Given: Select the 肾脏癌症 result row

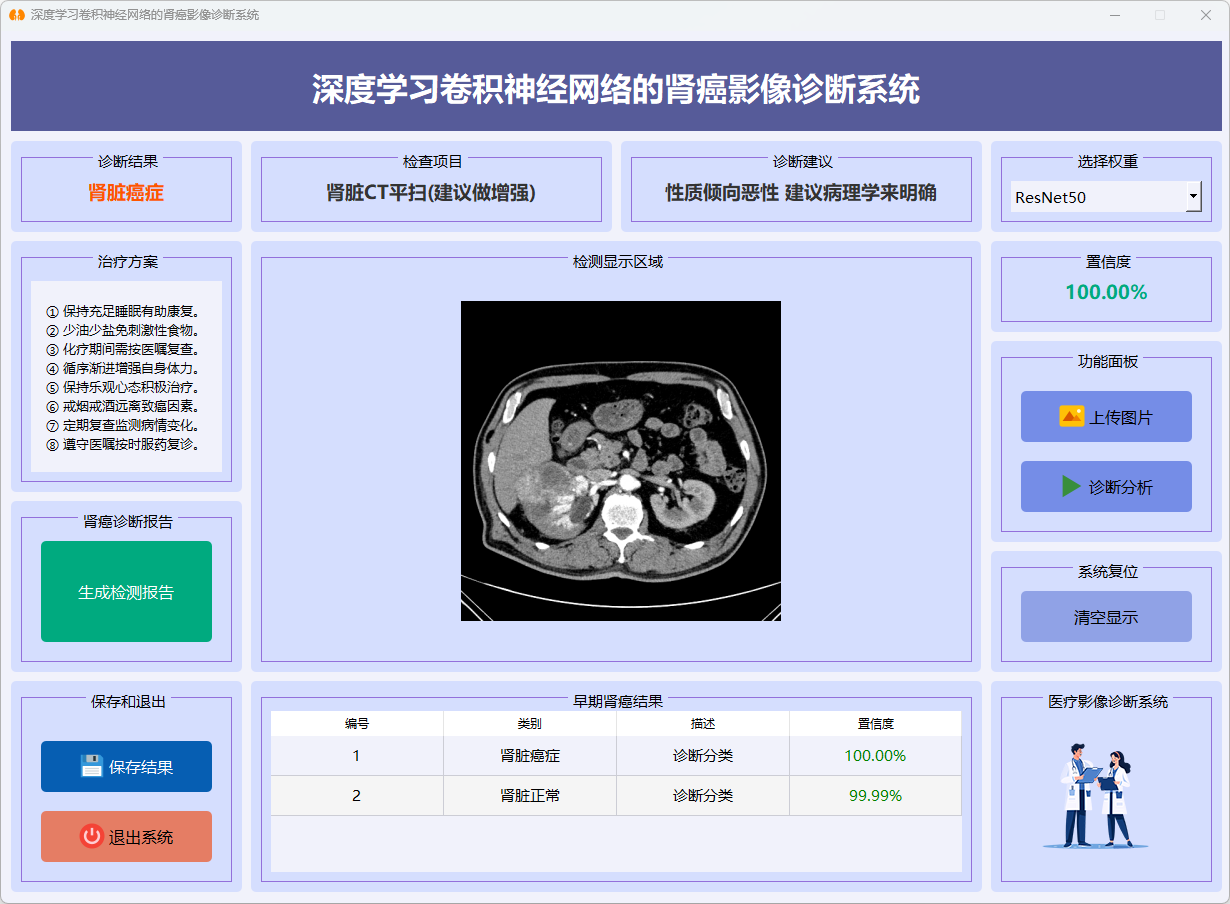Looking at the screenshot, I should tap(530, 756).
